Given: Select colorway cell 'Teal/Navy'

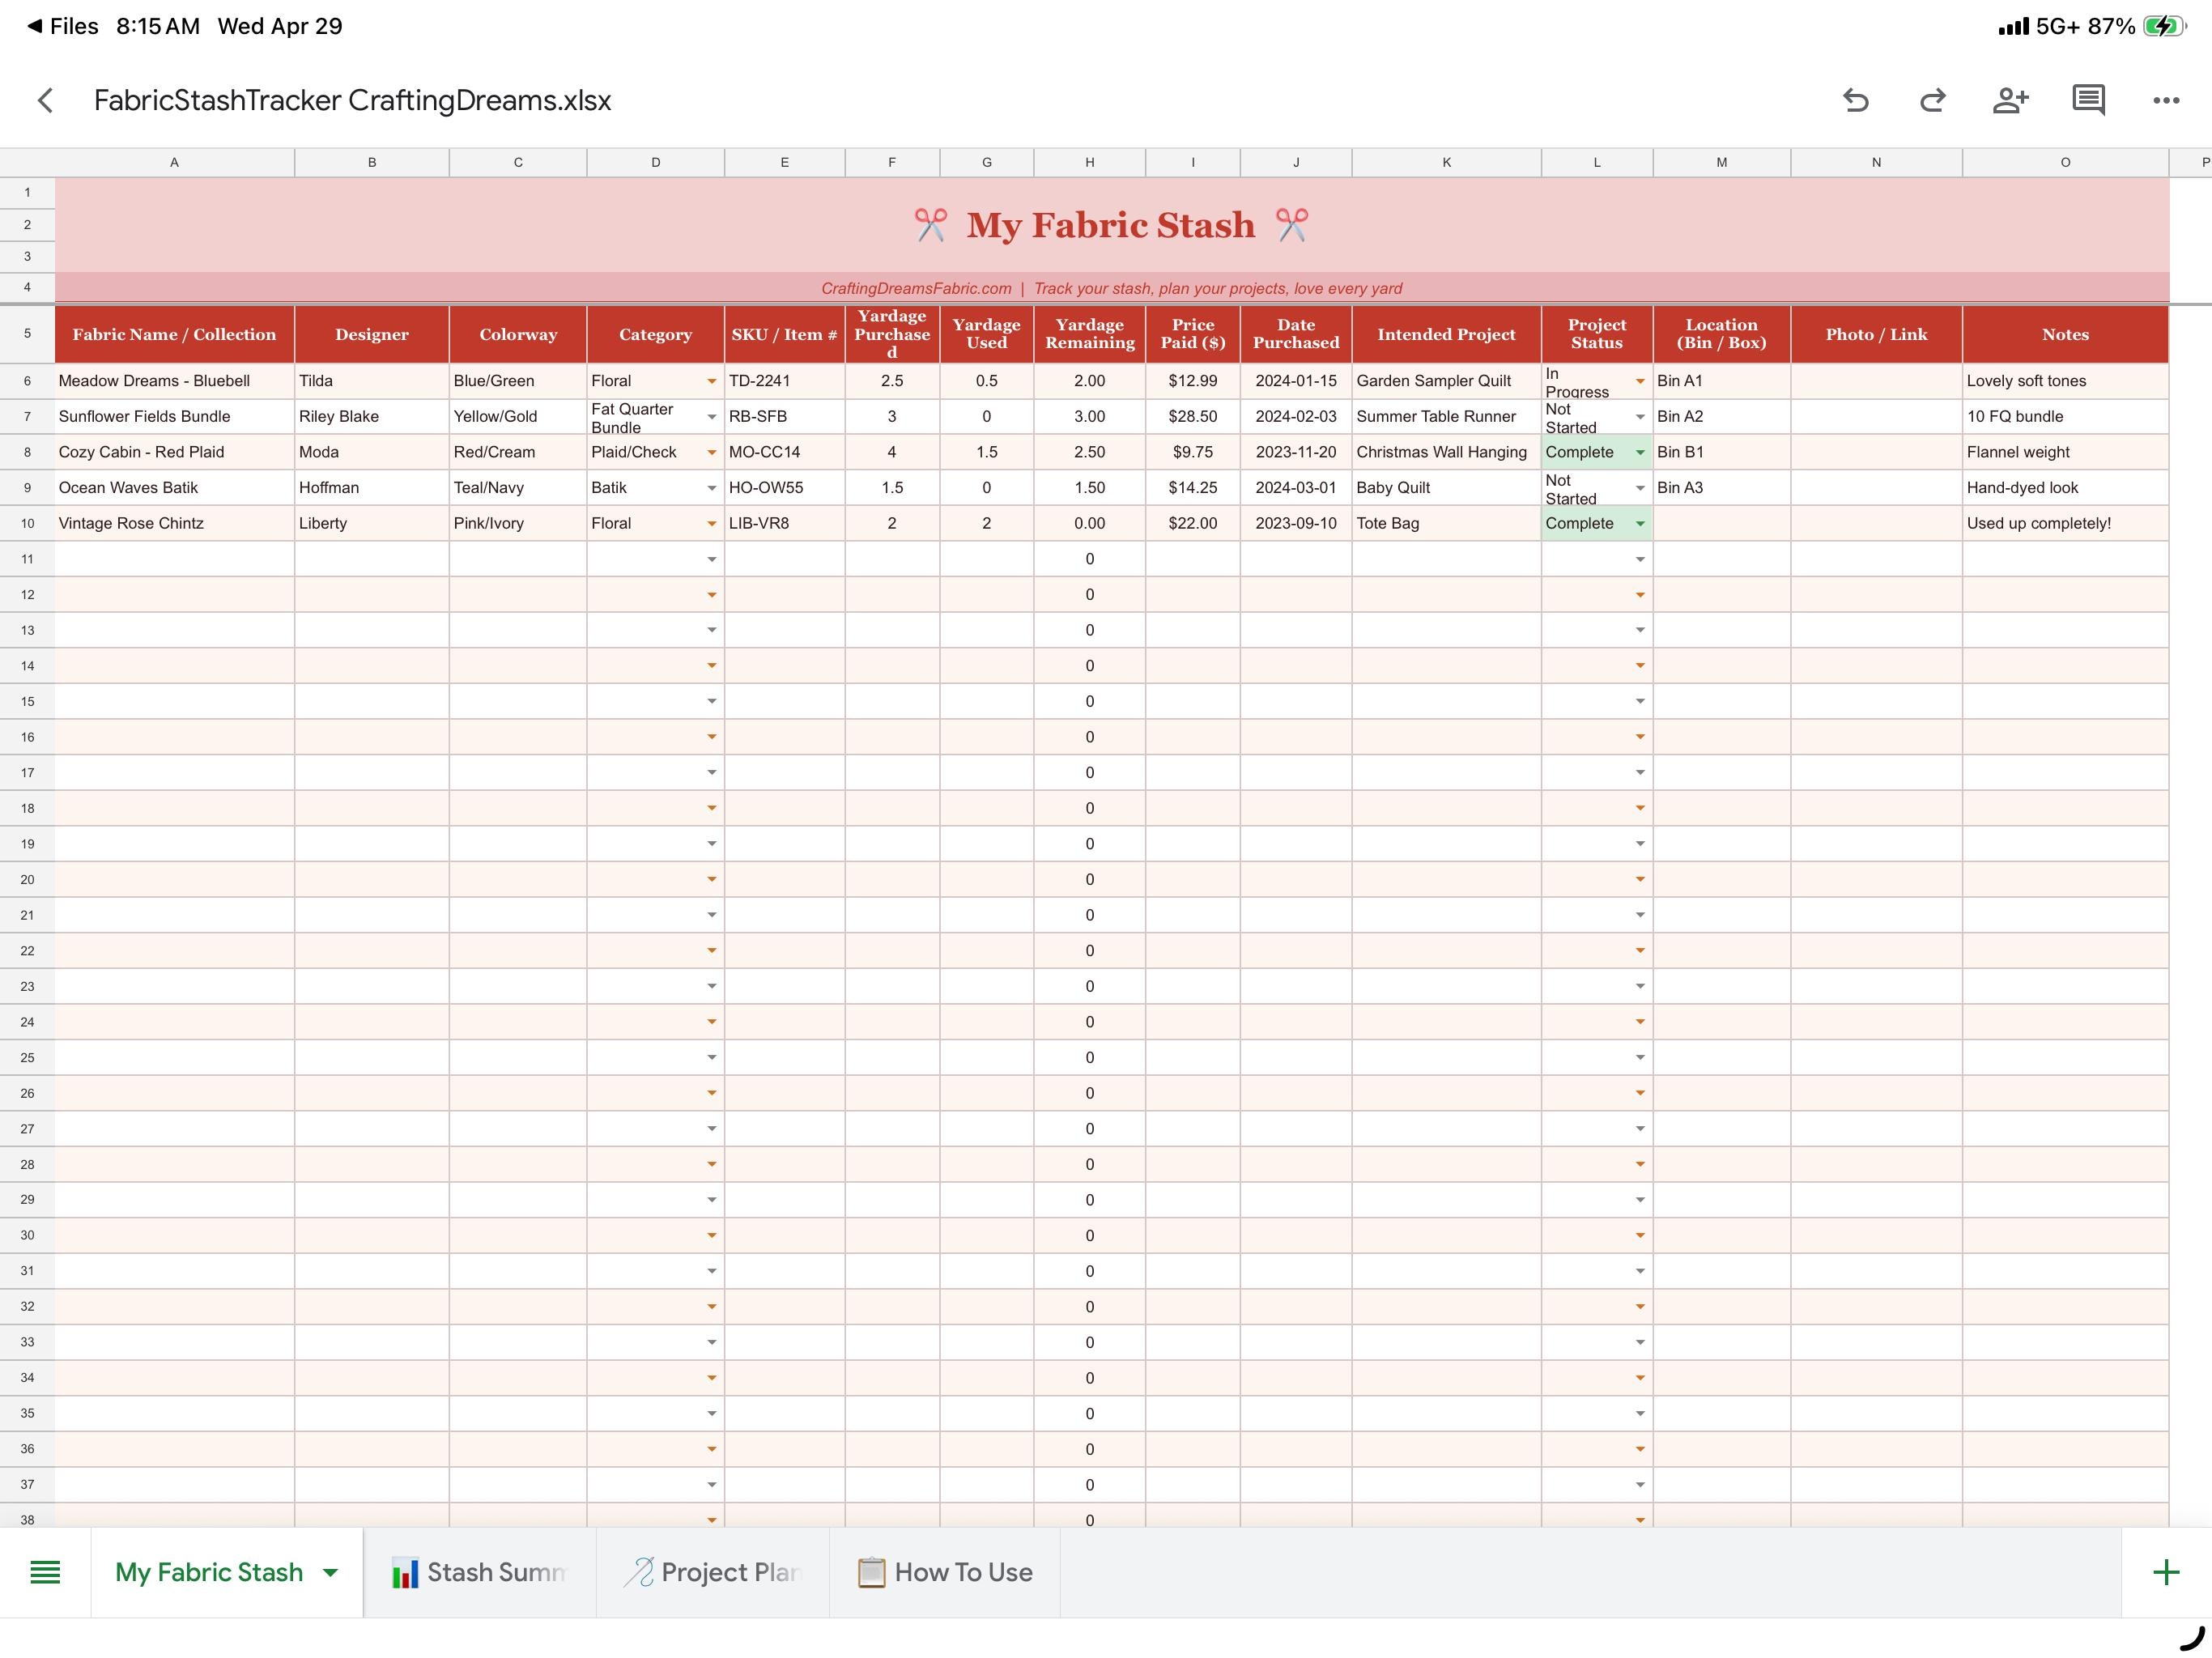Looking at the screenshot, I should click(518, 488).
